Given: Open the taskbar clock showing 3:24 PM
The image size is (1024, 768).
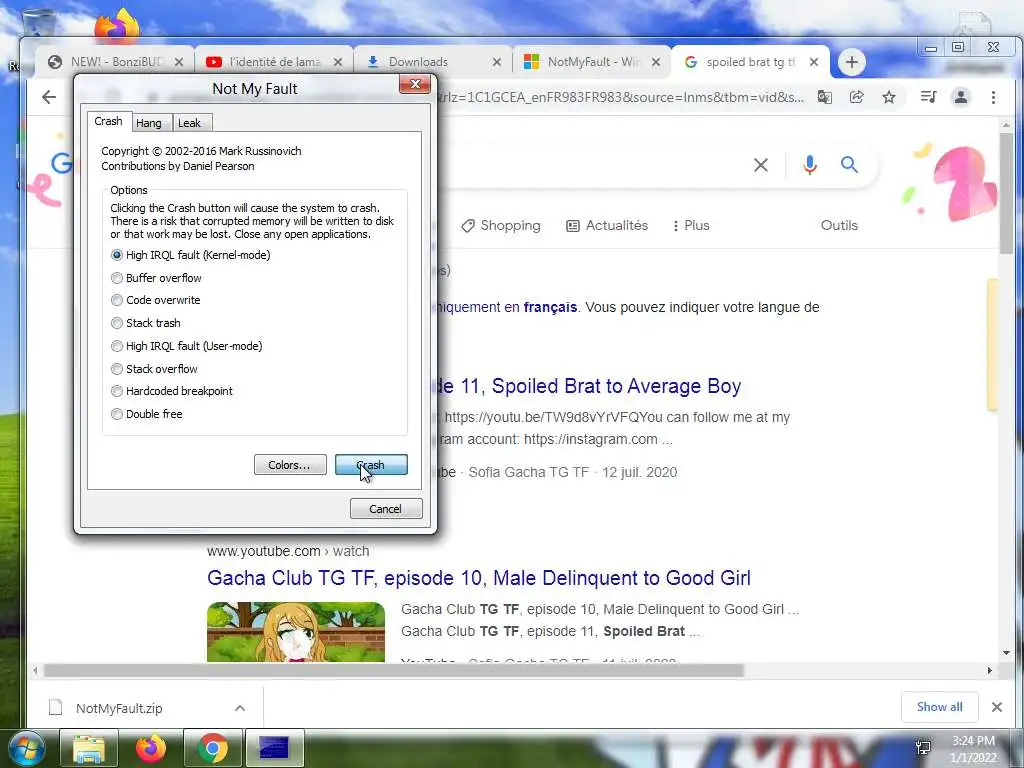Looking at the screenshot, I should point(973,749).
